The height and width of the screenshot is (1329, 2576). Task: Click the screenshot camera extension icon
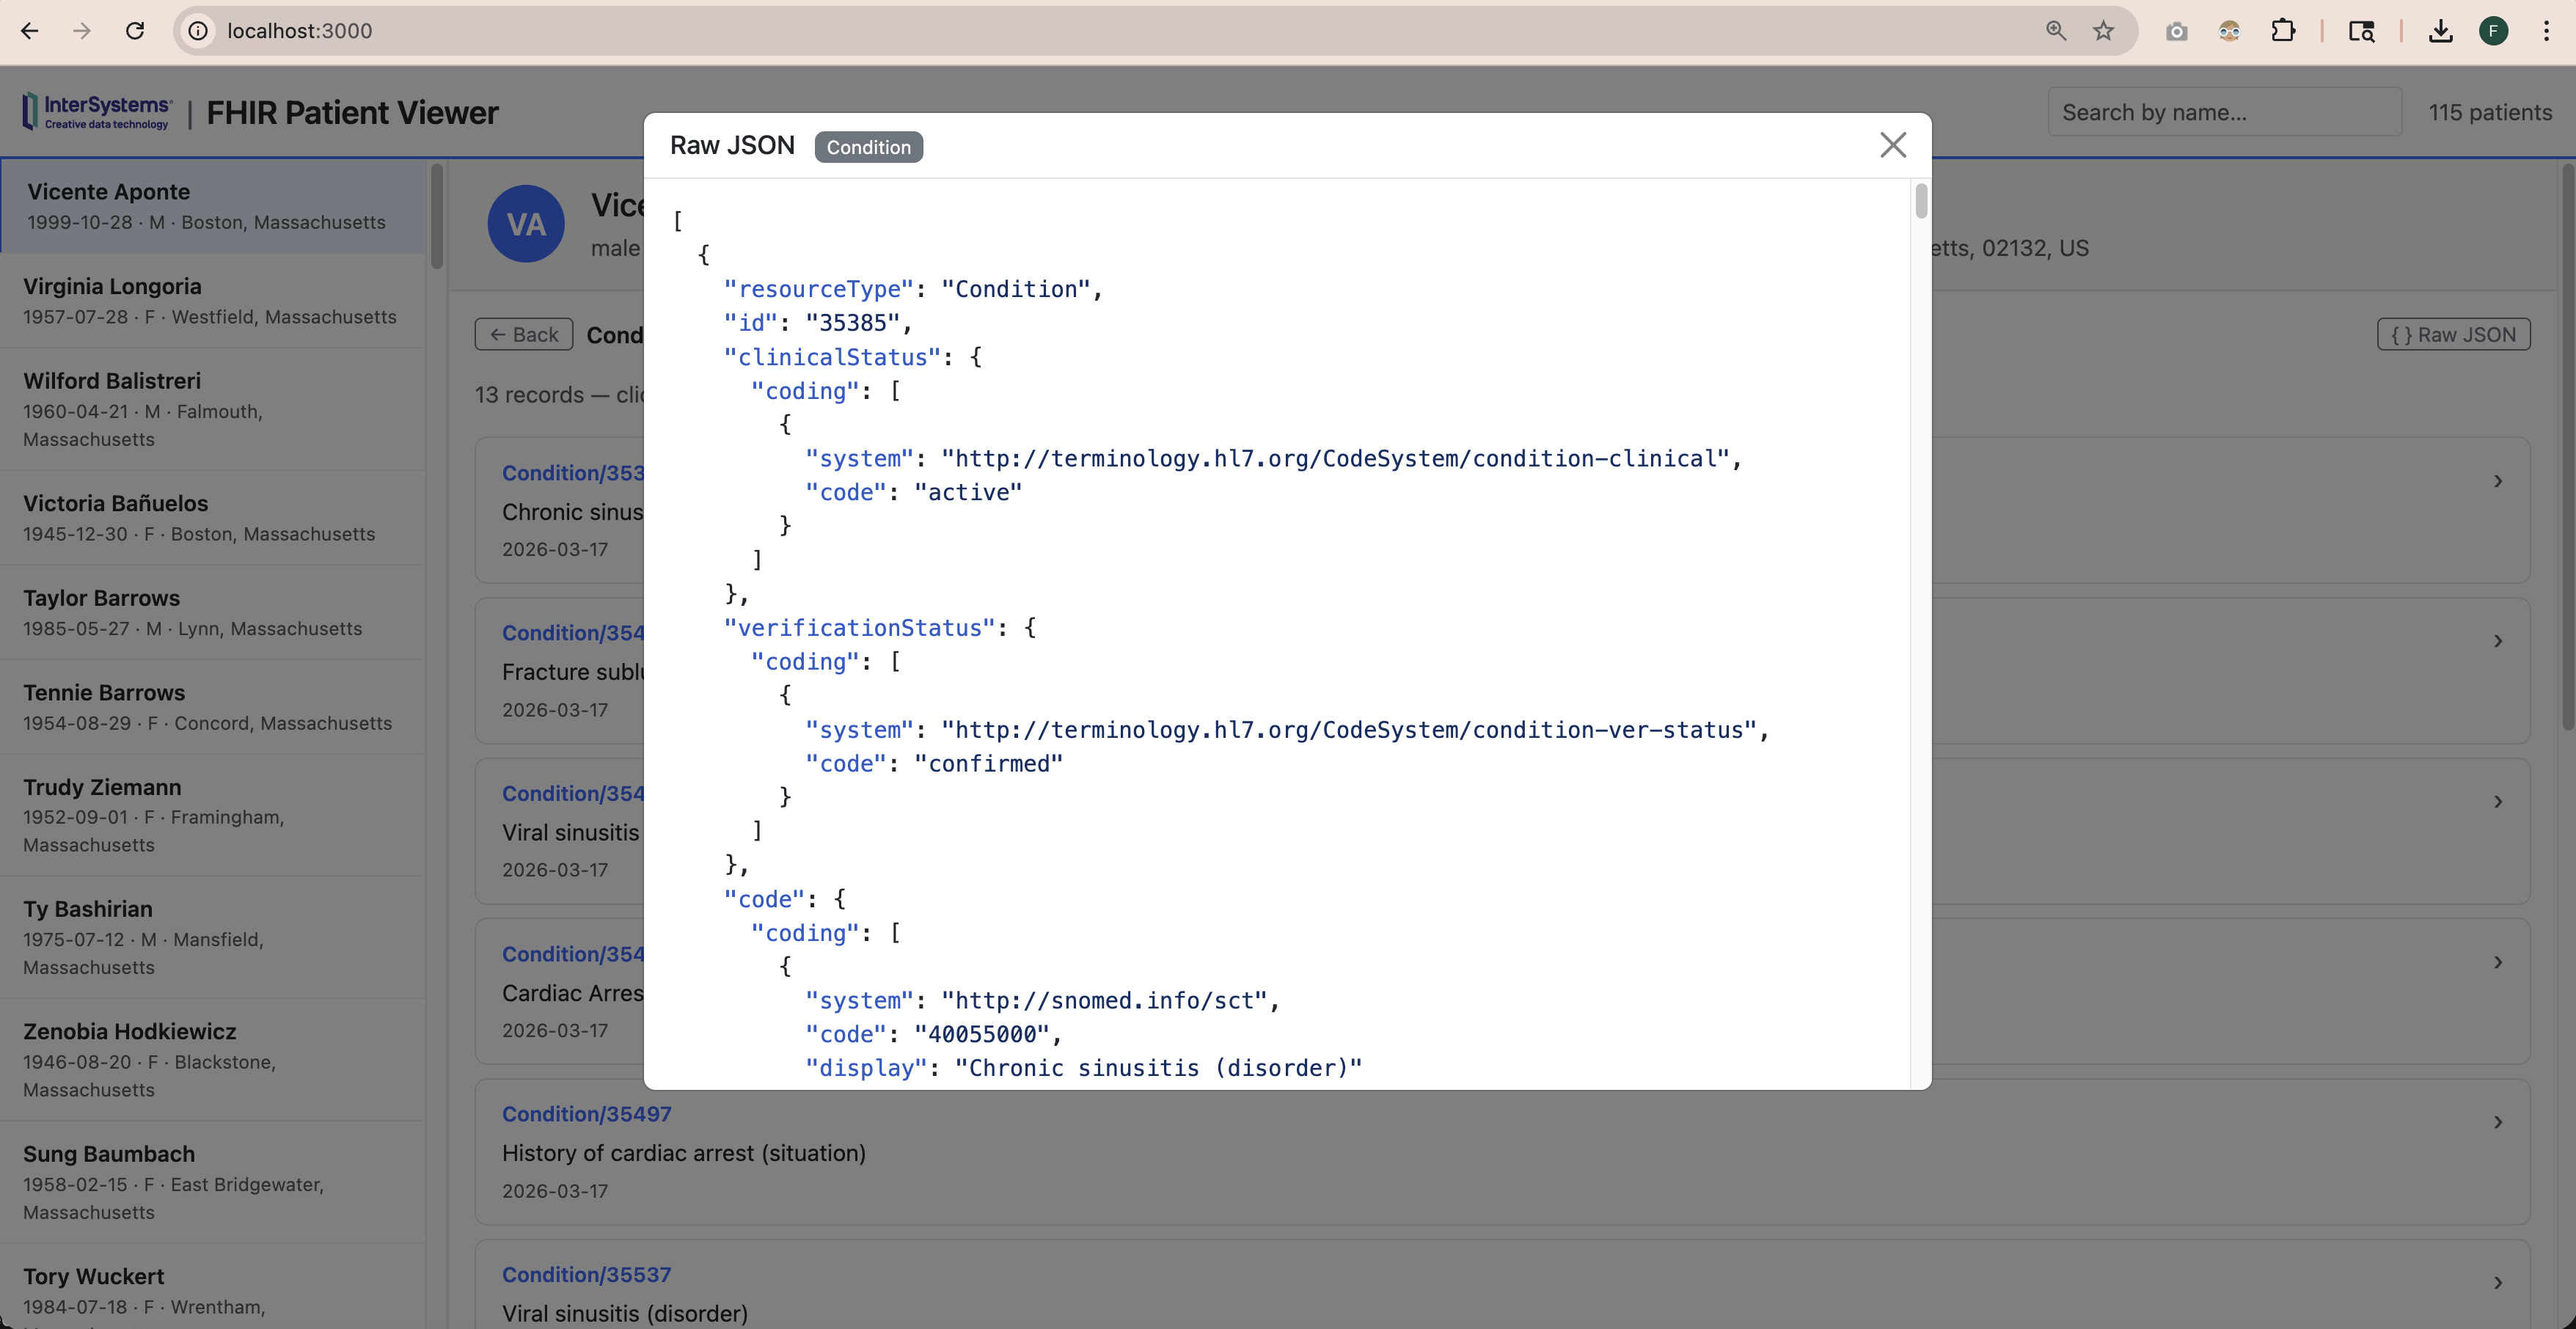click(2176, 31)
